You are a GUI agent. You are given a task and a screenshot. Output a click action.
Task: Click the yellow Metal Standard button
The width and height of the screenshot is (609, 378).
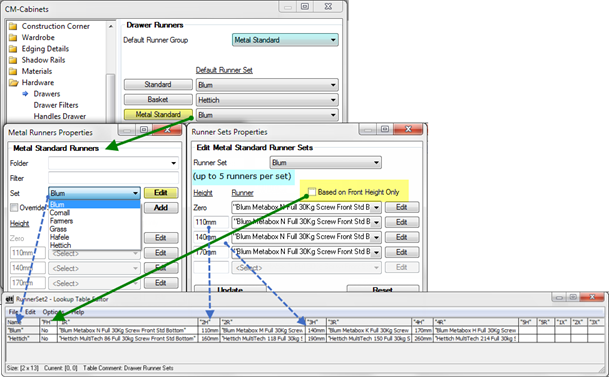(x=158, y=114)
